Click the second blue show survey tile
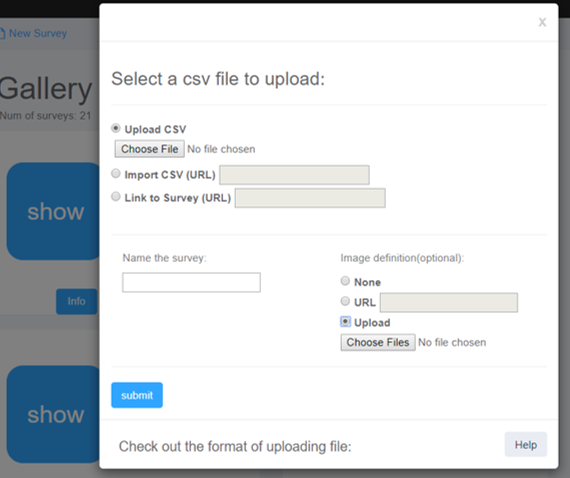The image size is (570, 478). pos(53,414)
